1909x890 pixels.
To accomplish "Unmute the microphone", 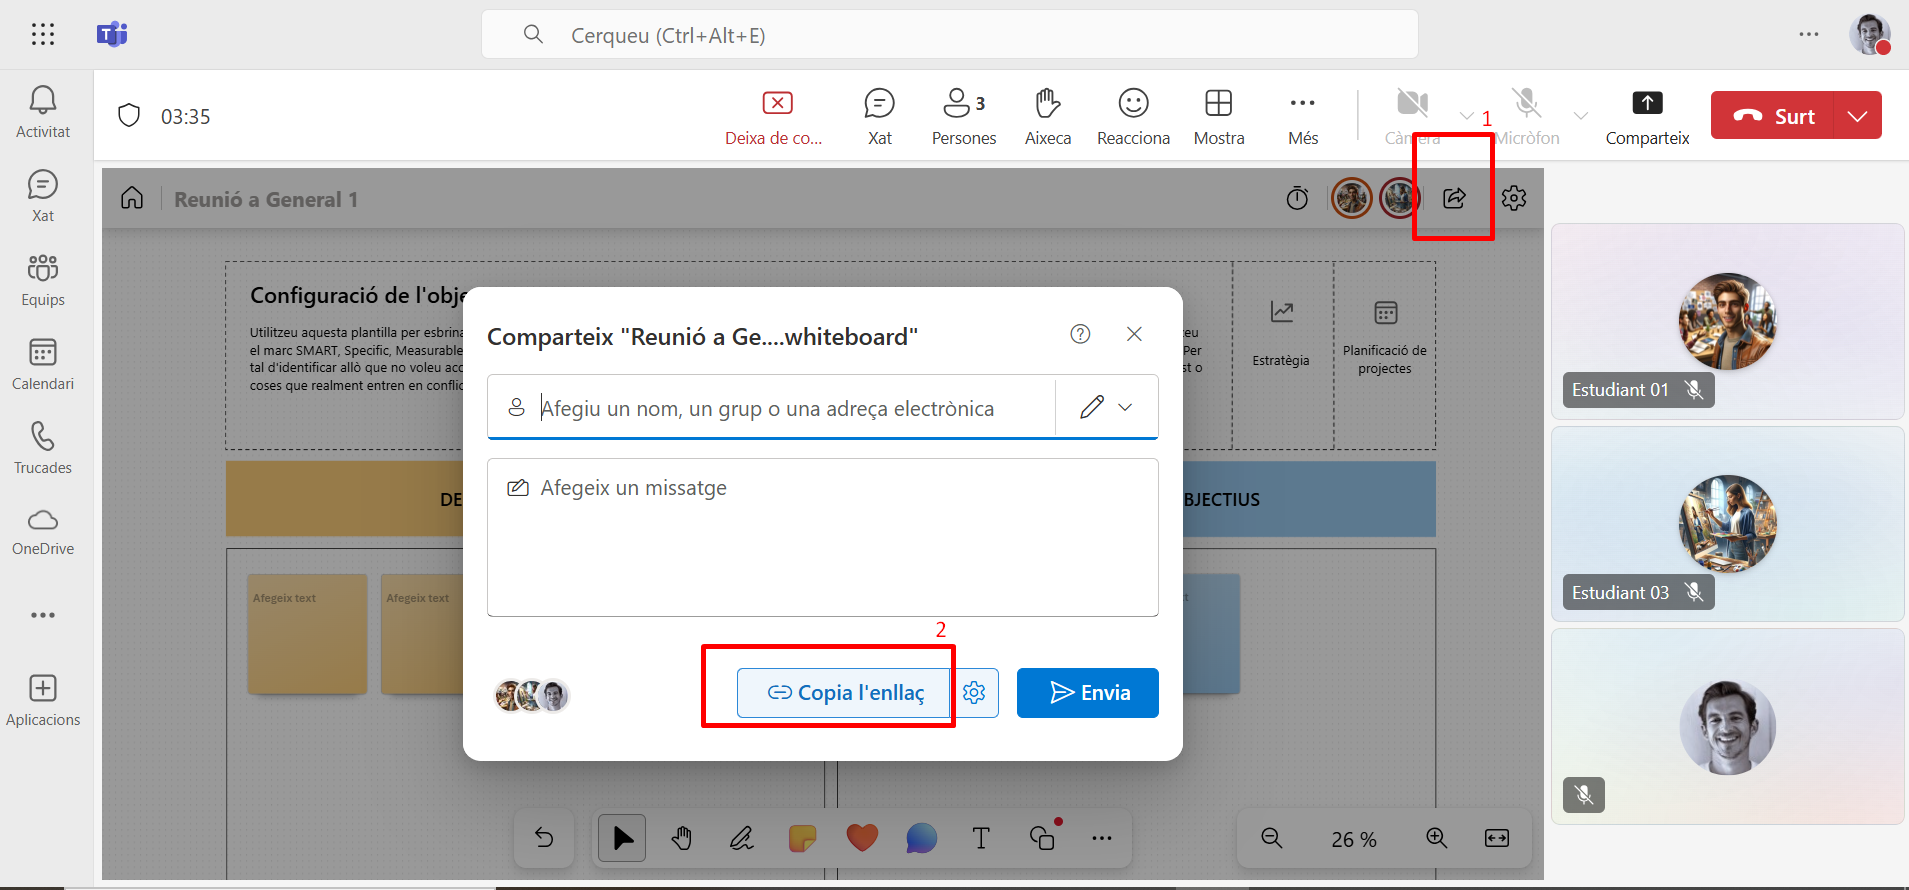I will tap(1526, 104).
